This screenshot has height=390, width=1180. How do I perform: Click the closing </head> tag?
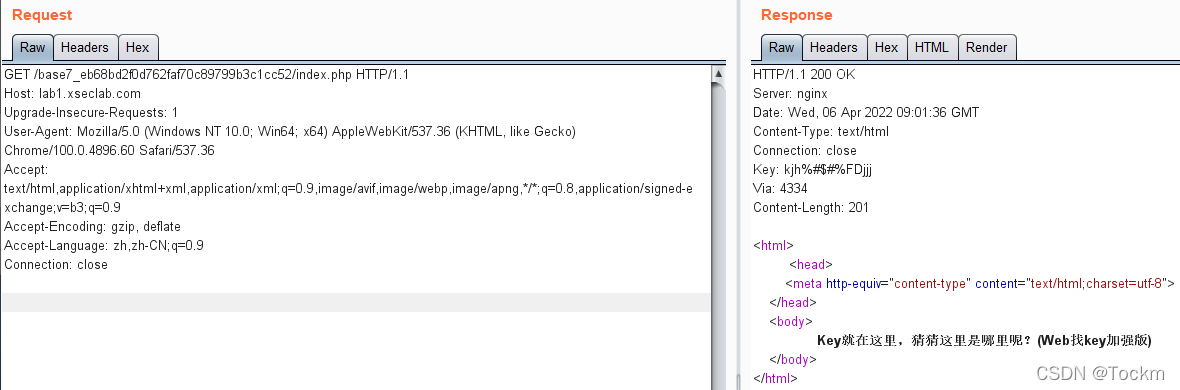[792, 303]
